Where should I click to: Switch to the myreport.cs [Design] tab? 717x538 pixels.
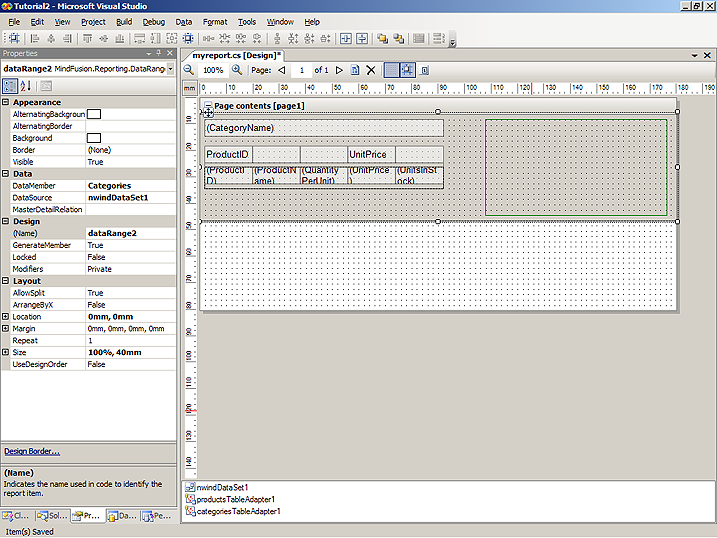click(237, 55)
